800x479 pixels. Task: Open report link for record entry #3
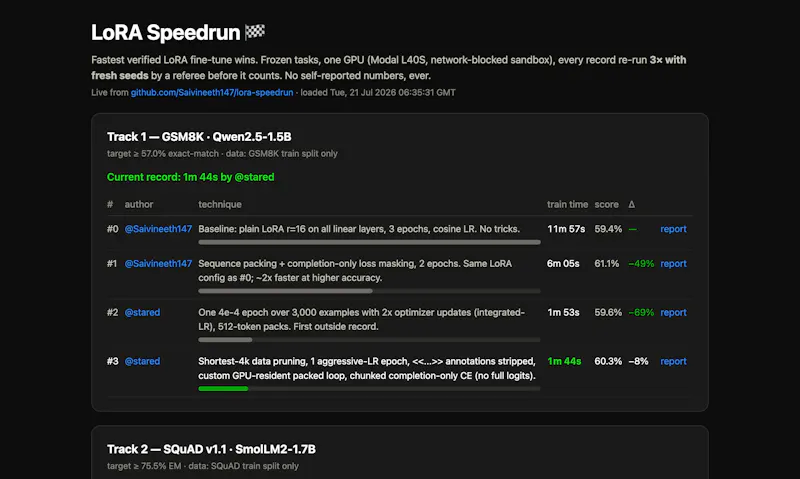pyautogui.click(x=673, y=362)
